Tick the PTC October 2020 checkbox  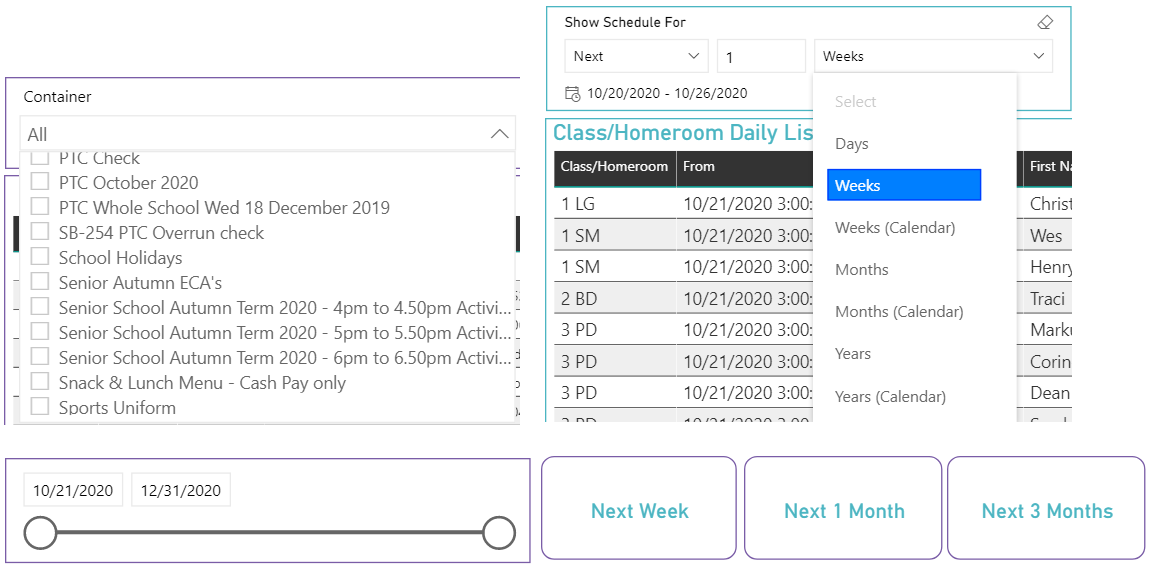pos(40,182)
